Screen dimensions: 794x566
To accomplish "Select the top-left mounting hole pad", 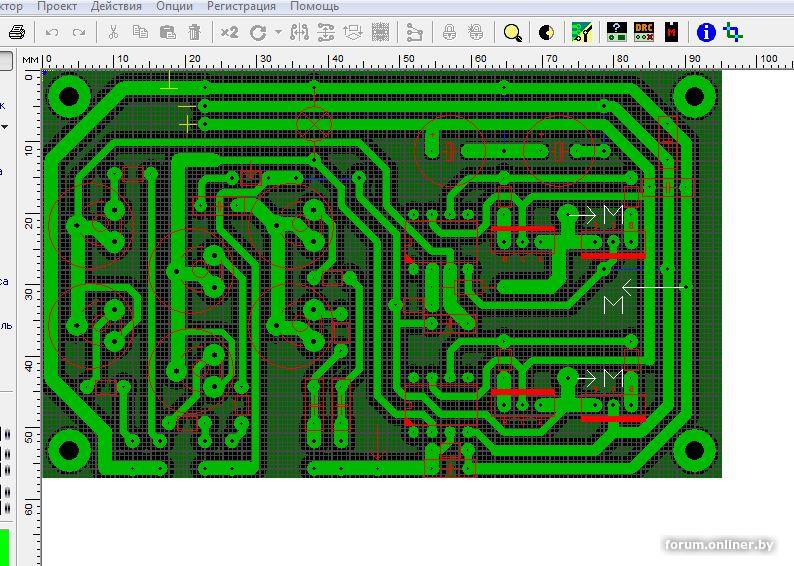I will [69, 96].
